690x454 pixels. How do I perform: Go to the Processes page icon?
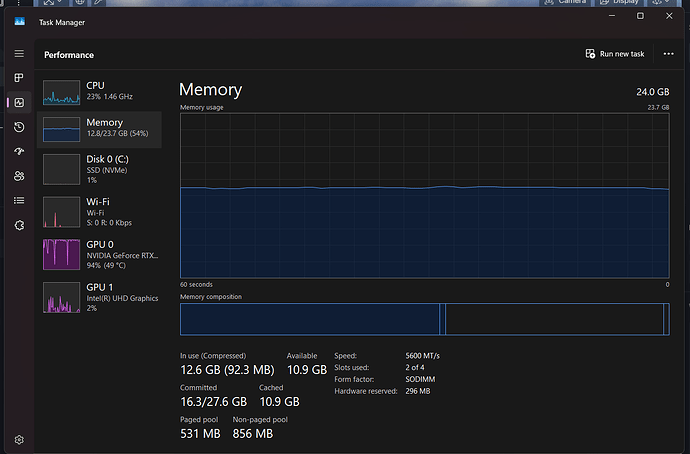19,78
